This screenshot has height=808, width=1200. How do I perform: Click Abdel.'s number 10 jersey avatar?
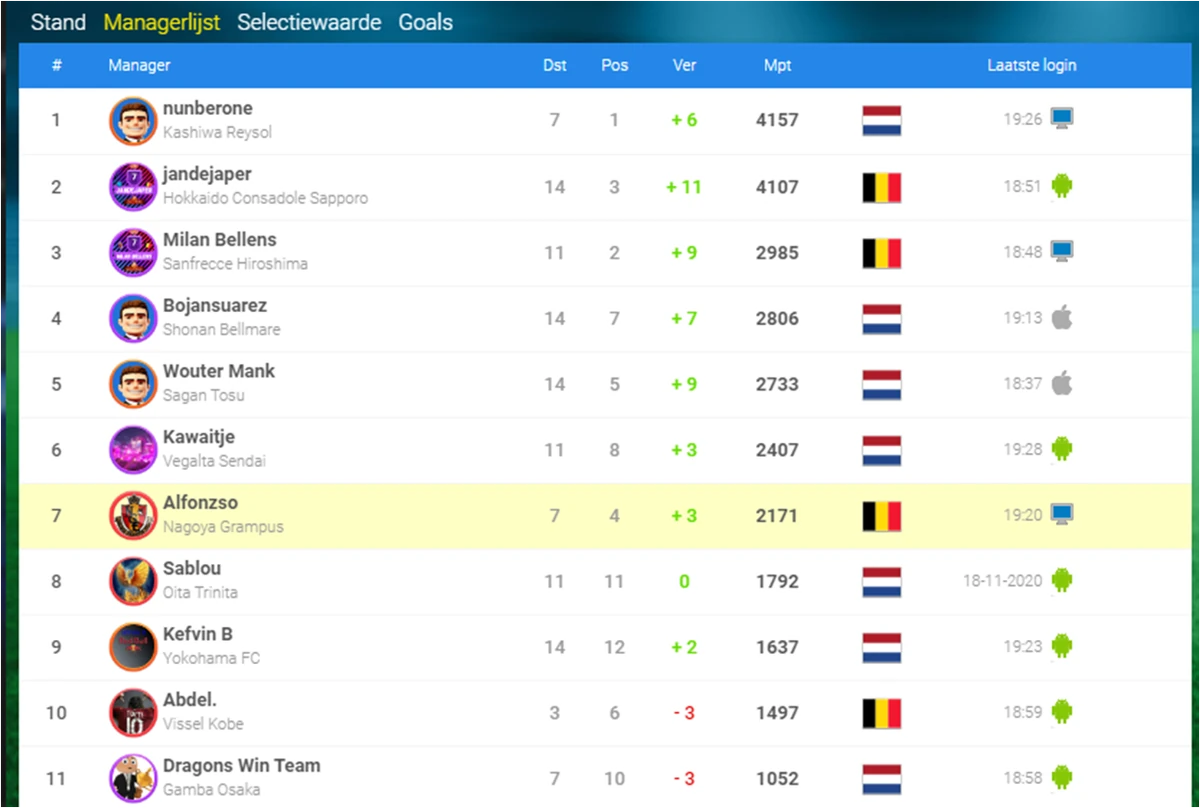132,712
